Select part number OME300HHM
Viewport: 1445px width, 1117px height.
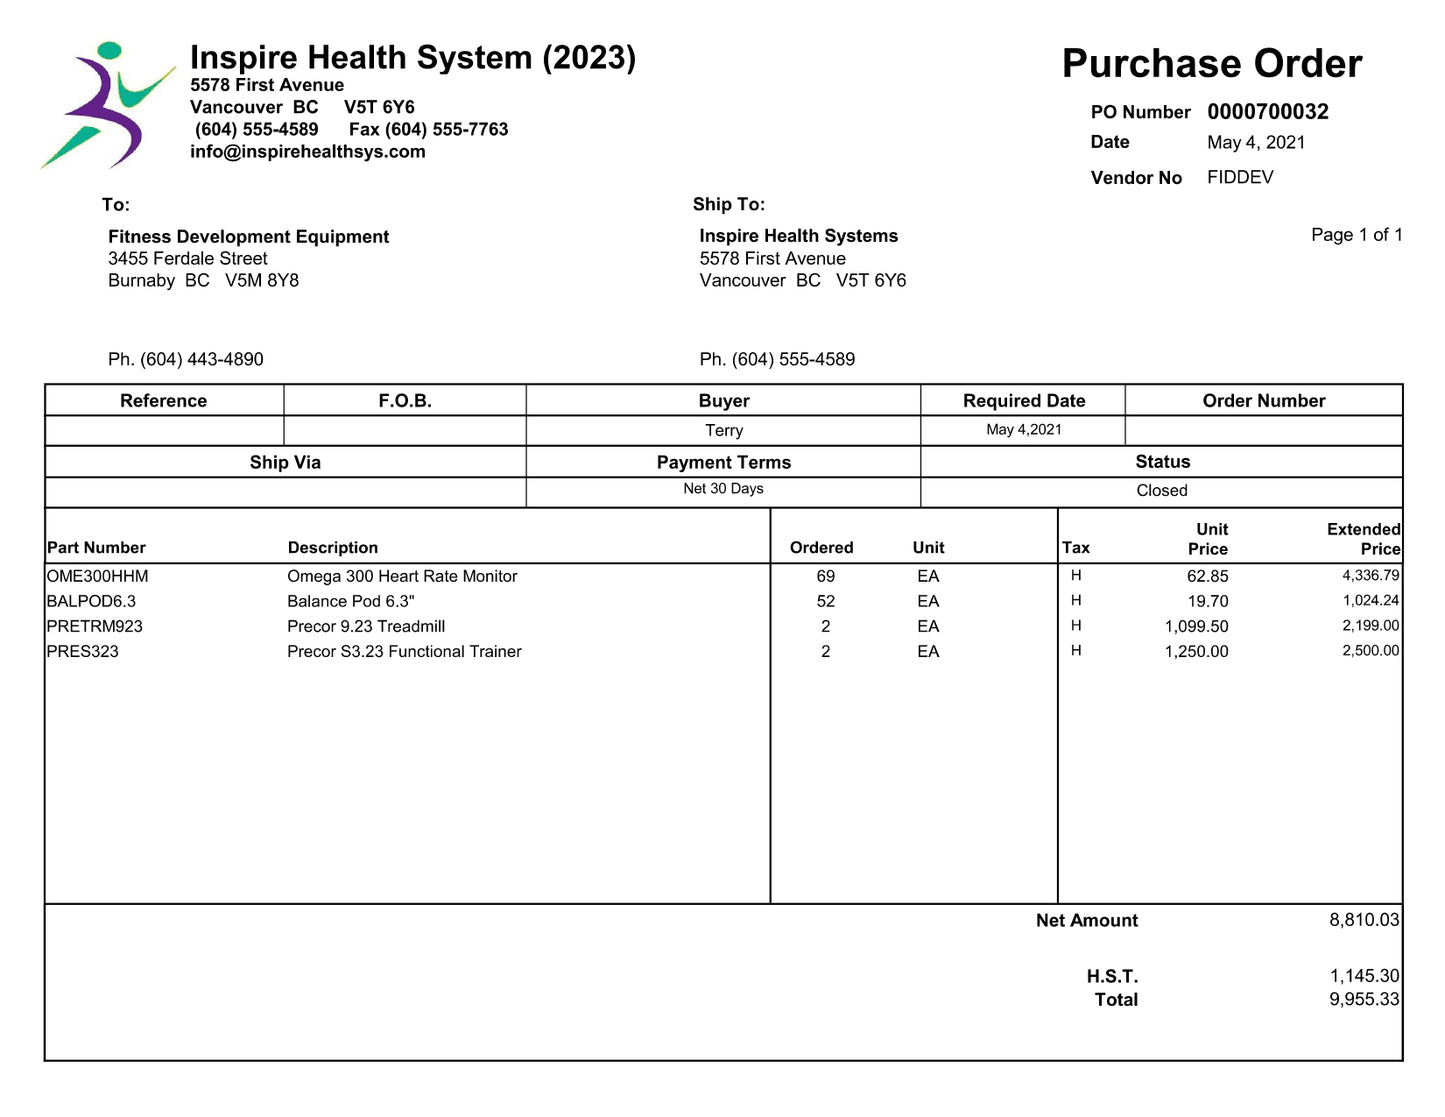pyautogui.click(x=97, y=577)
